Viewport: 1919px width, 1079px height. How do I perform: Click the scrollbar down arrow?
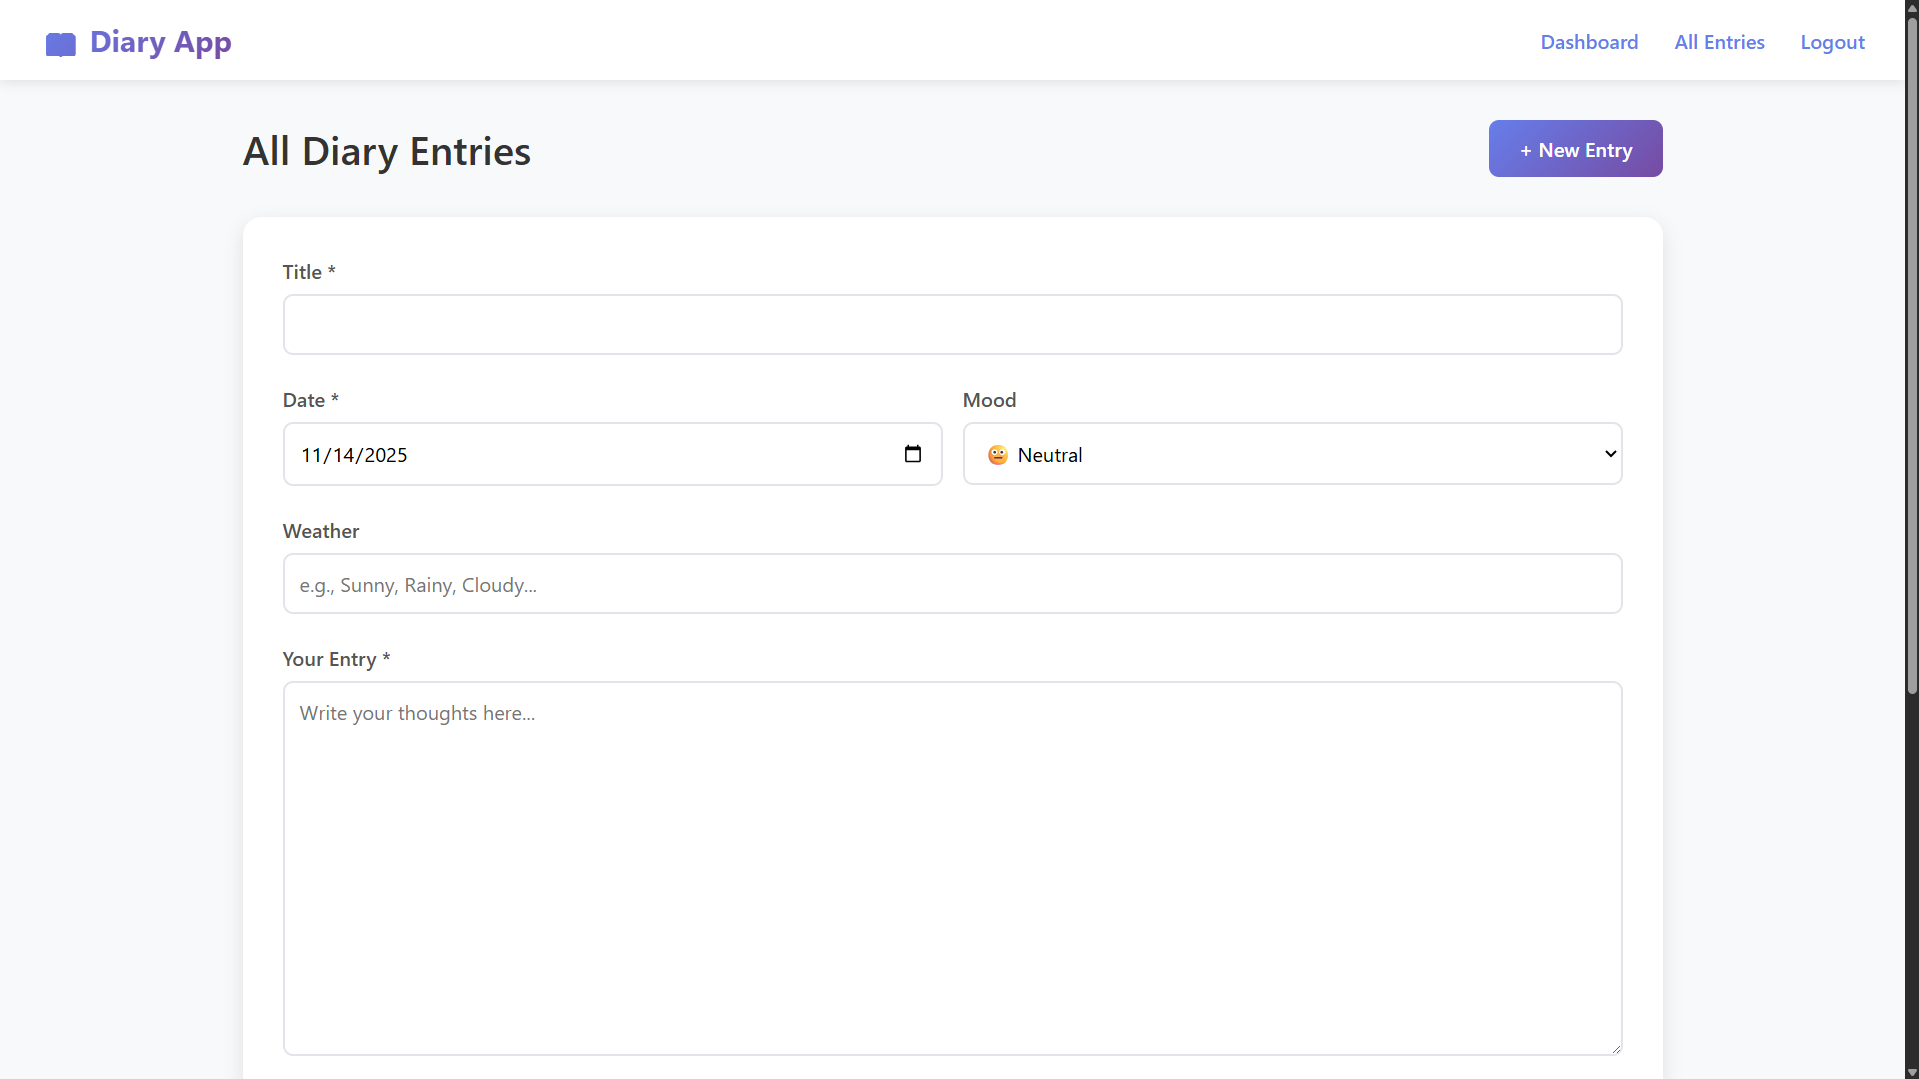pos(1911,1072)
